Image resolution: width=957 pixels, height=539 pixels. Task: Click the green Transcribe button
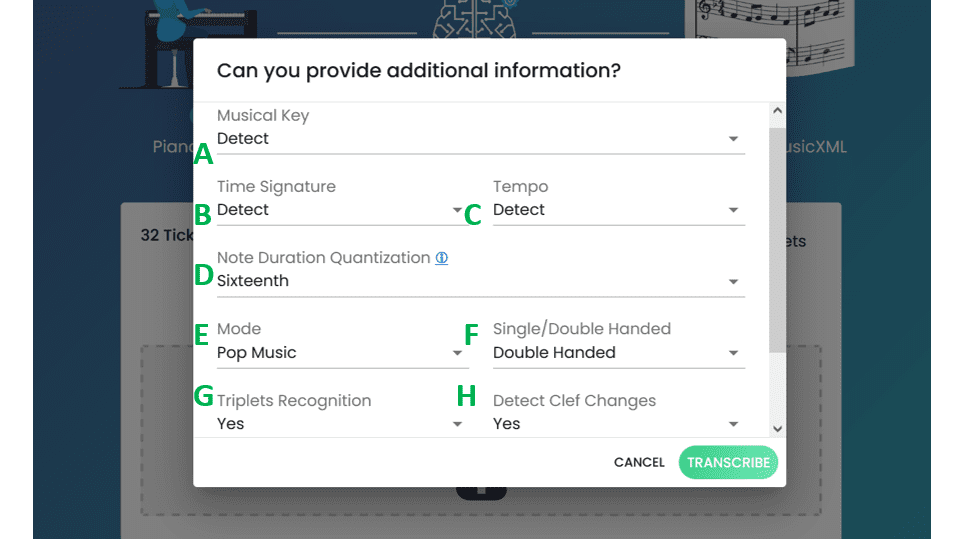click(x=728, y=463)
